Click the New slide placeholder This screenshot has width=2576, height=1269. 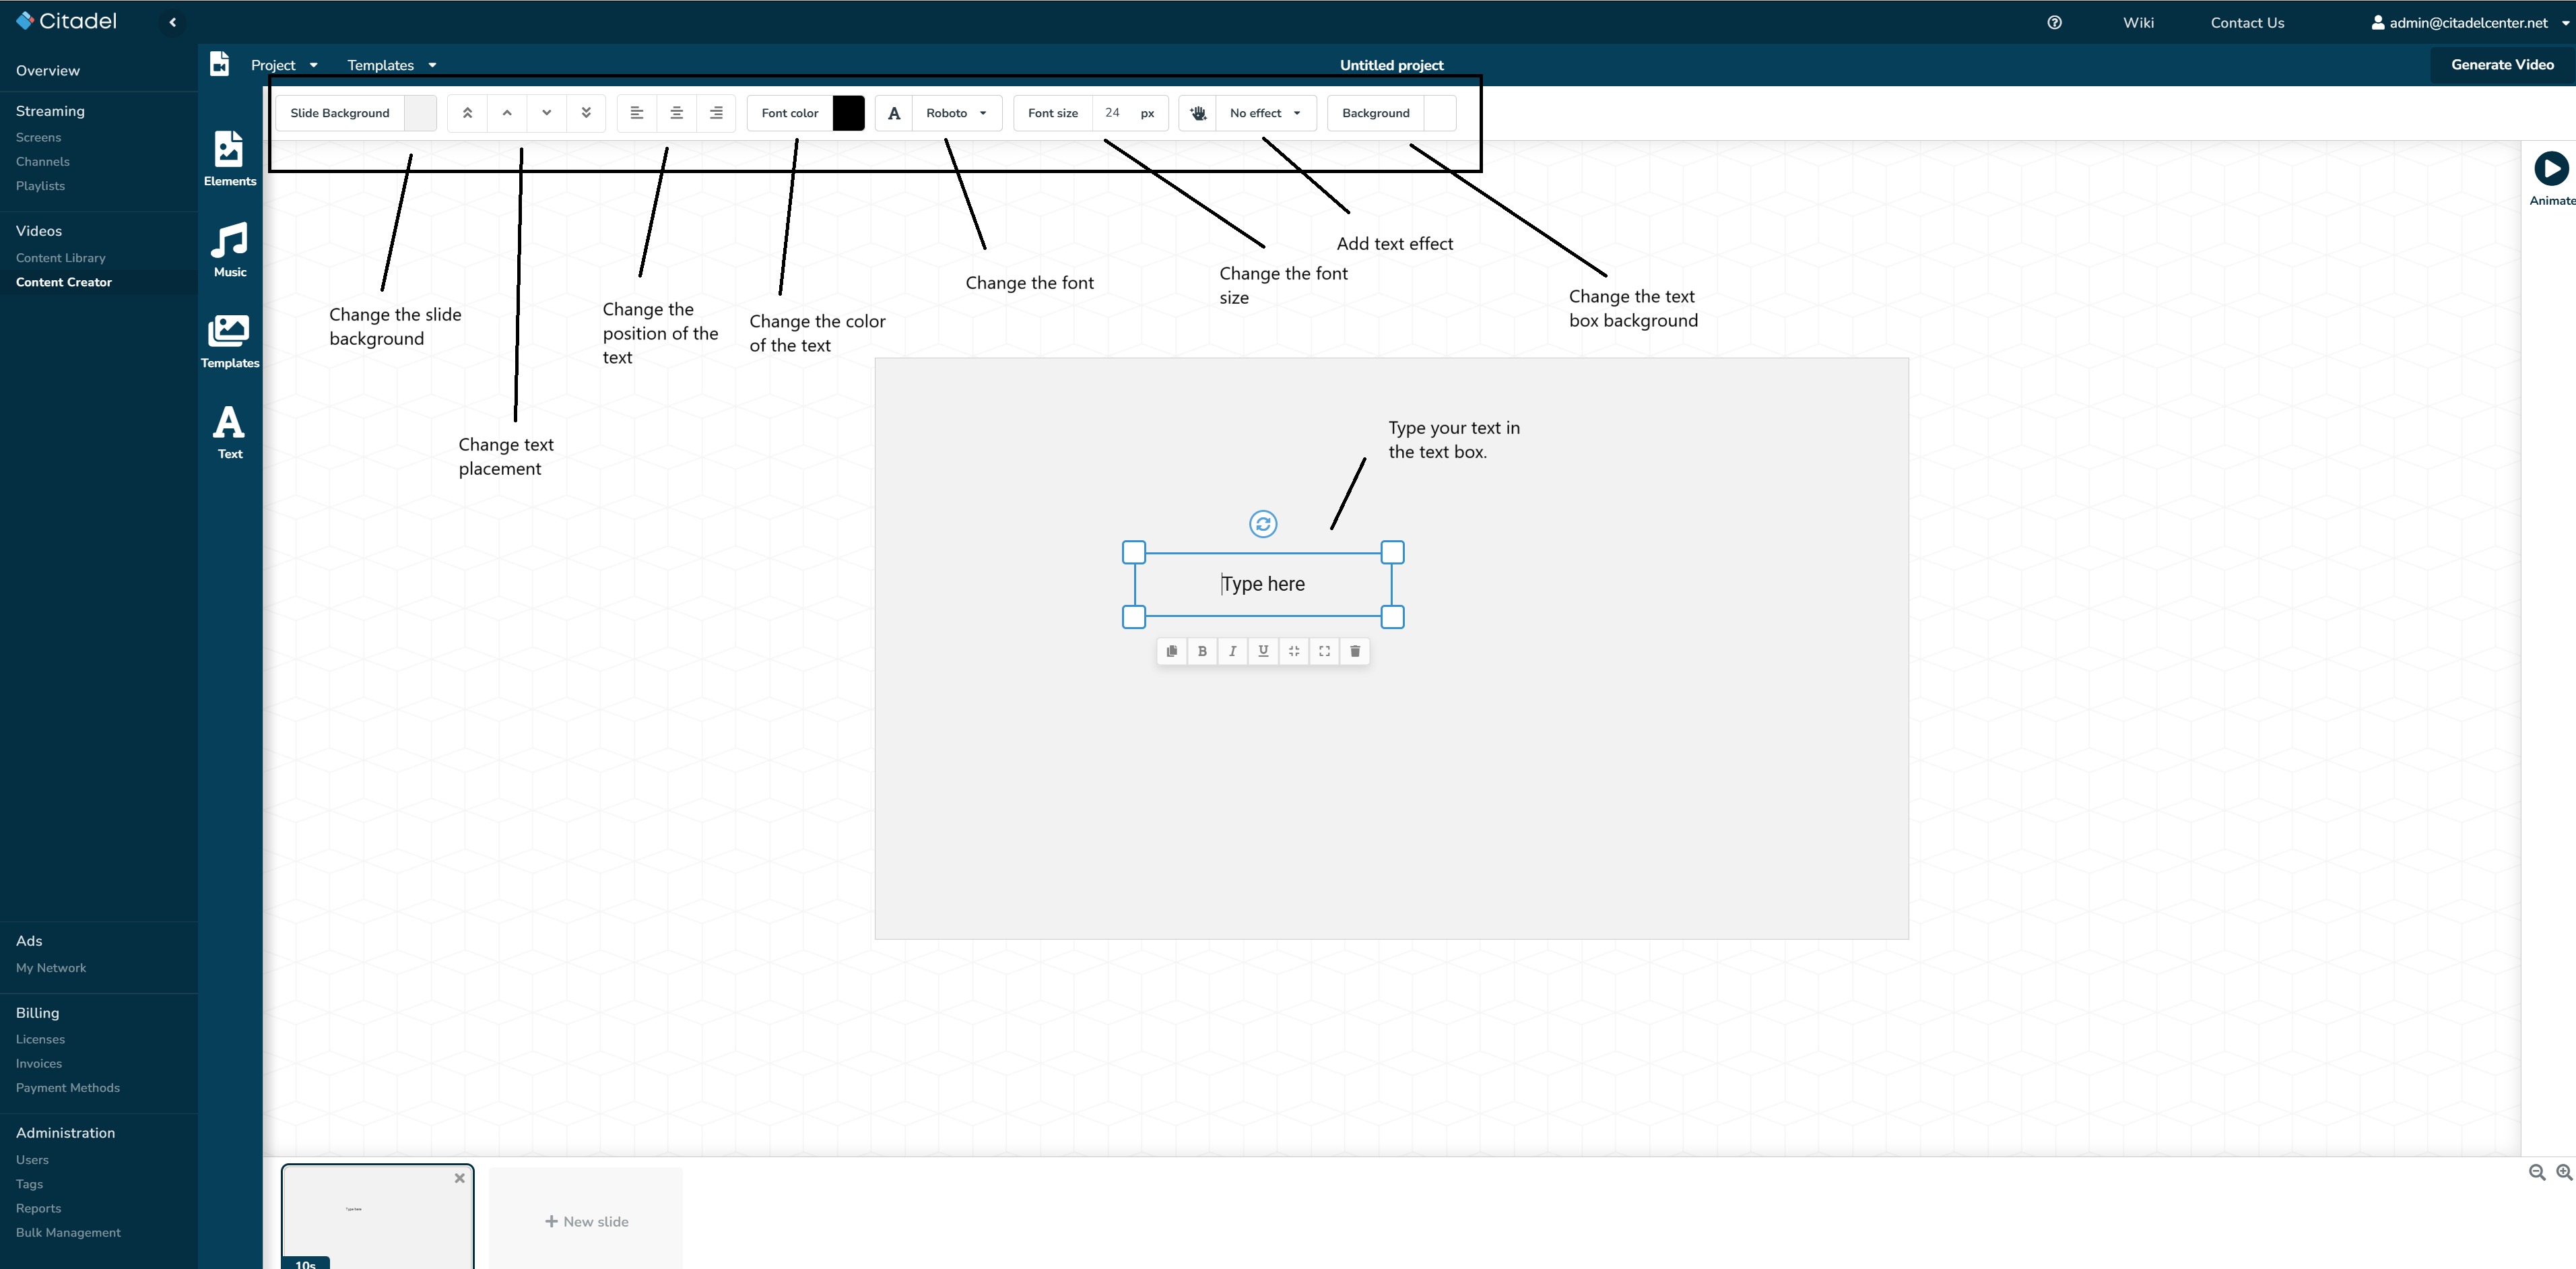pos(586,1221)
